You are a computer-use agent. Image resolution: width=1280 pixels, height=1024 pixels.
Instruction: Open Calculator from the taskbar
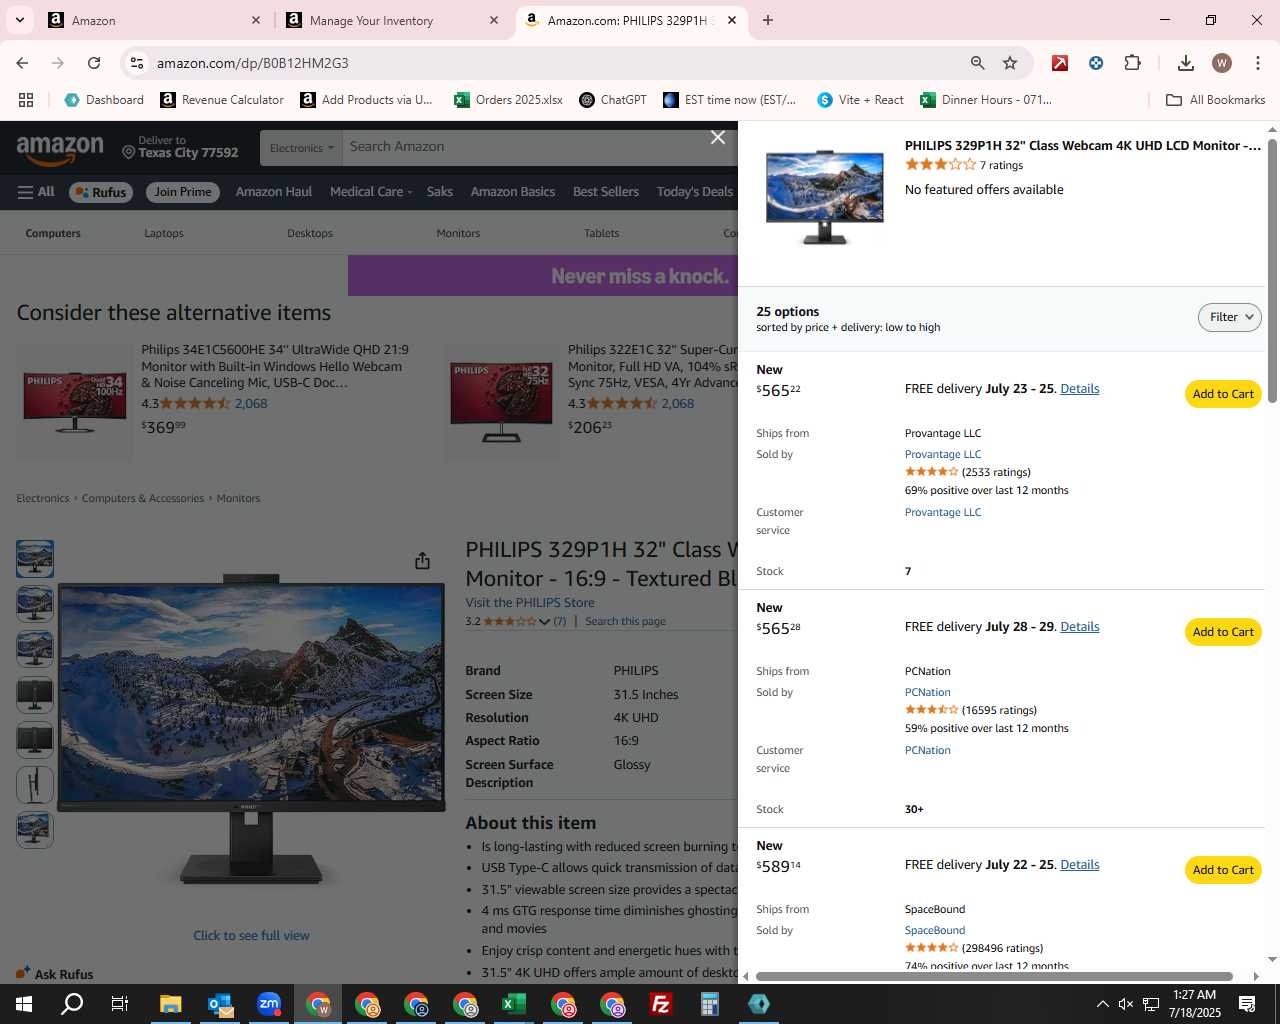pyautogui.click(x=710, y=1004)
